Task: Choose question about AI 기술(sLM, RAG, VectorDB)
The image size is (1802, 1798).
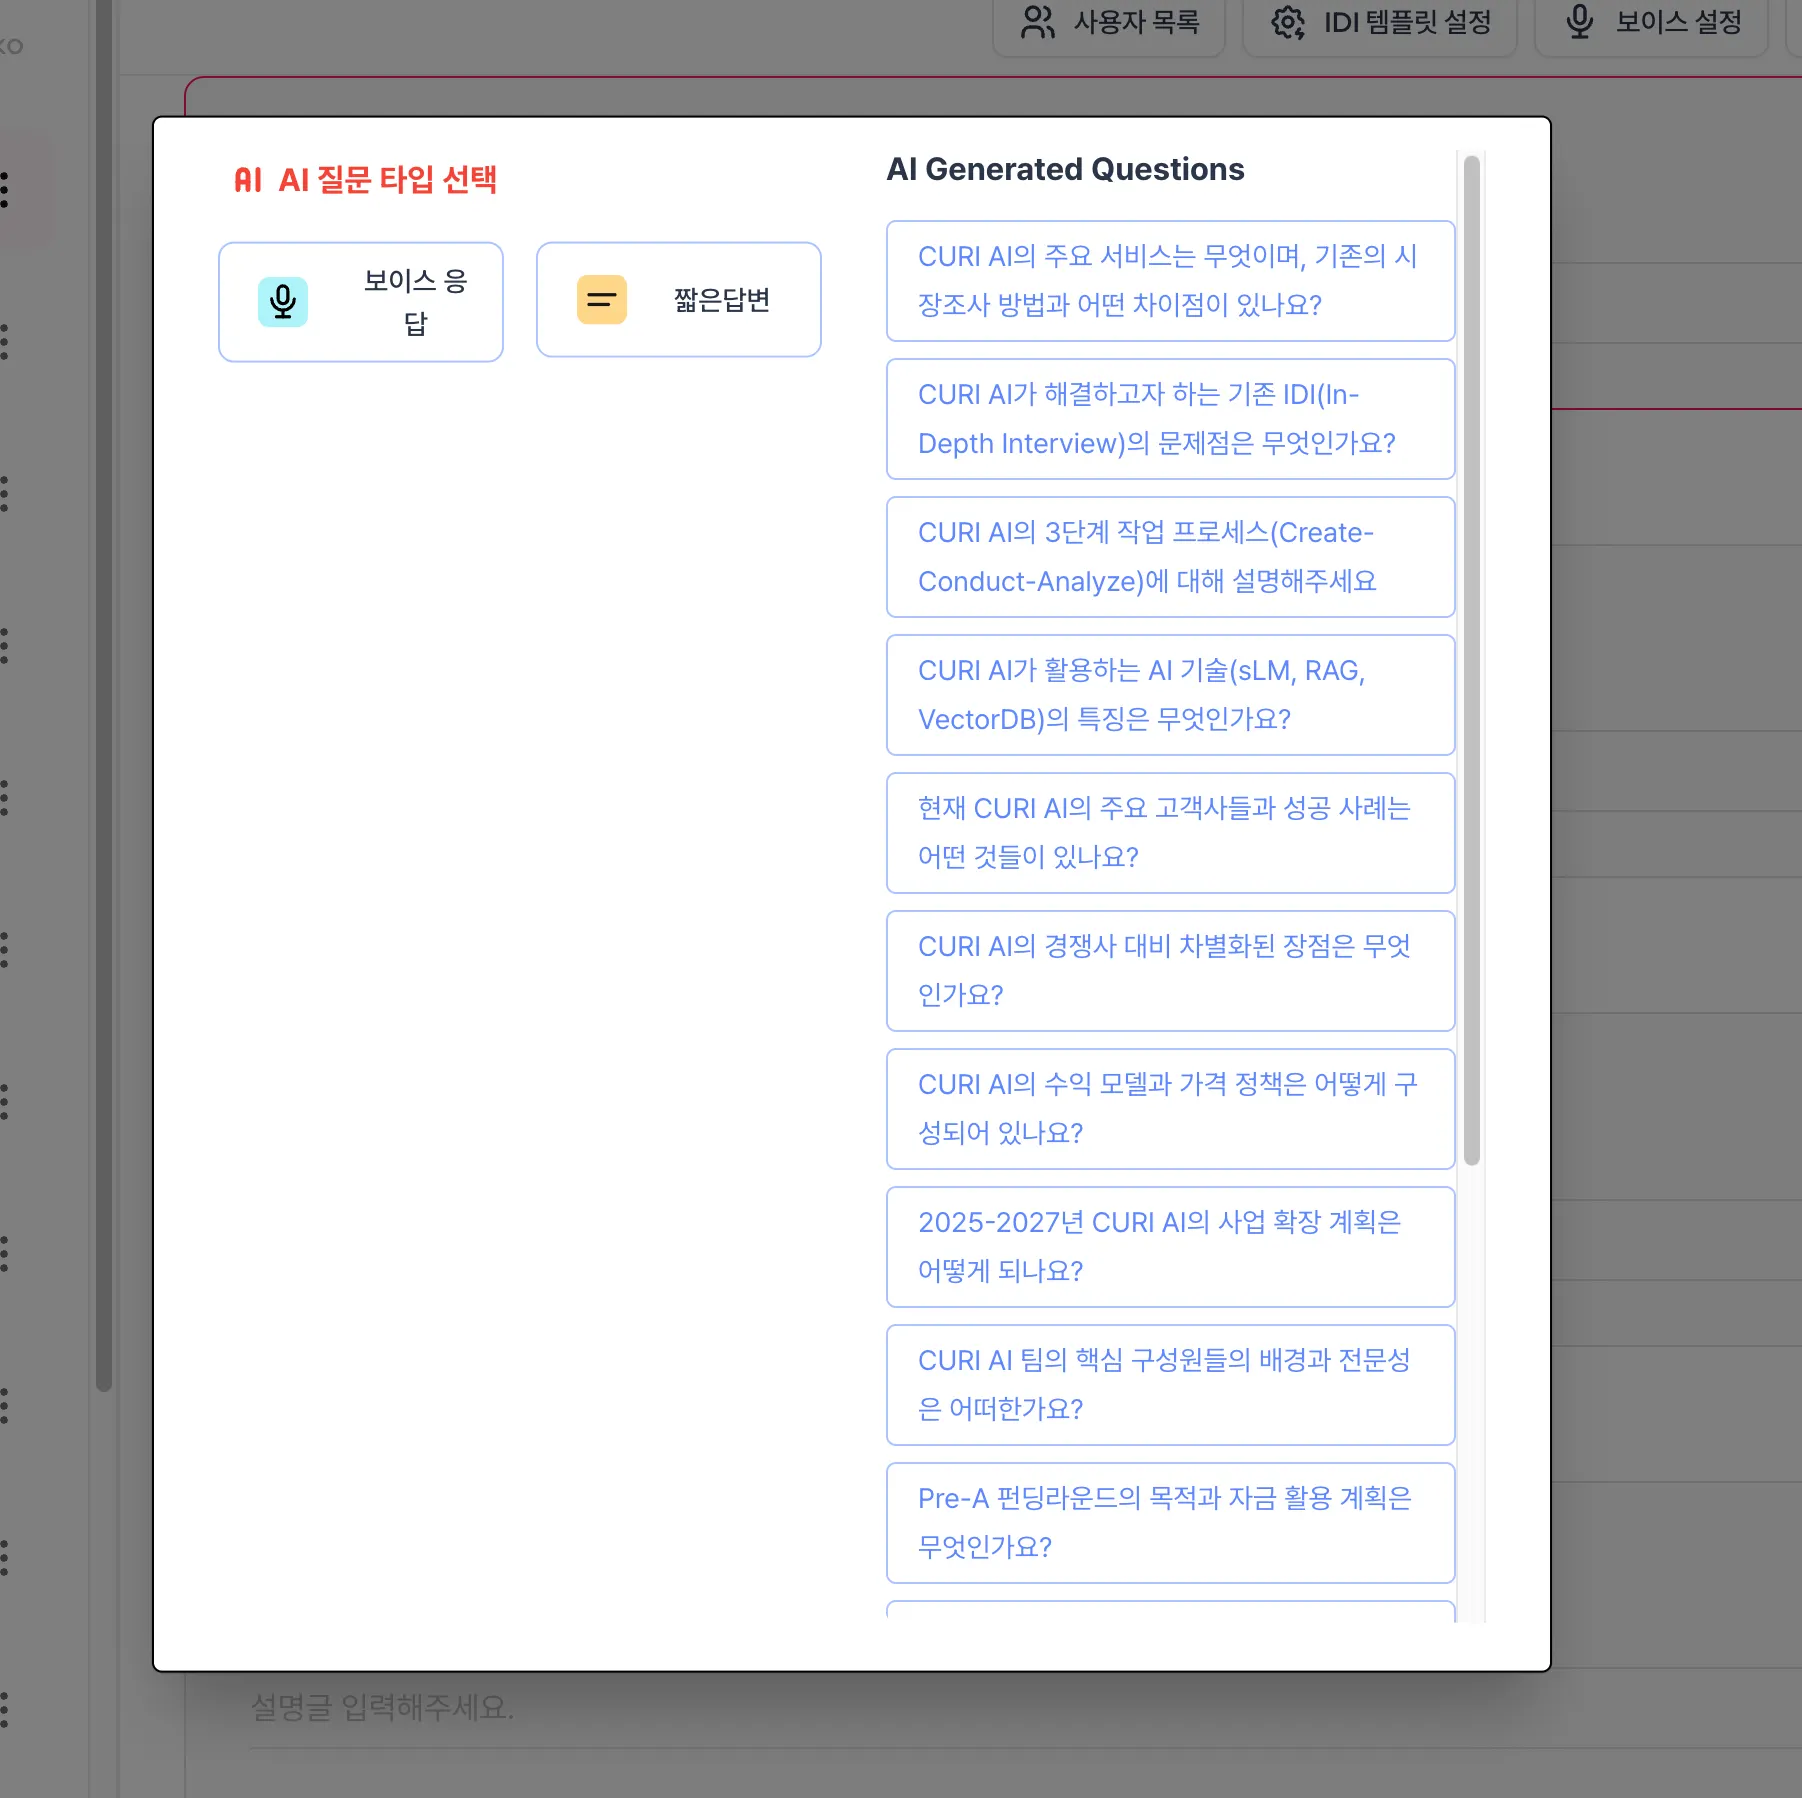Action: pyautogui.click(x=1170, y=695)
